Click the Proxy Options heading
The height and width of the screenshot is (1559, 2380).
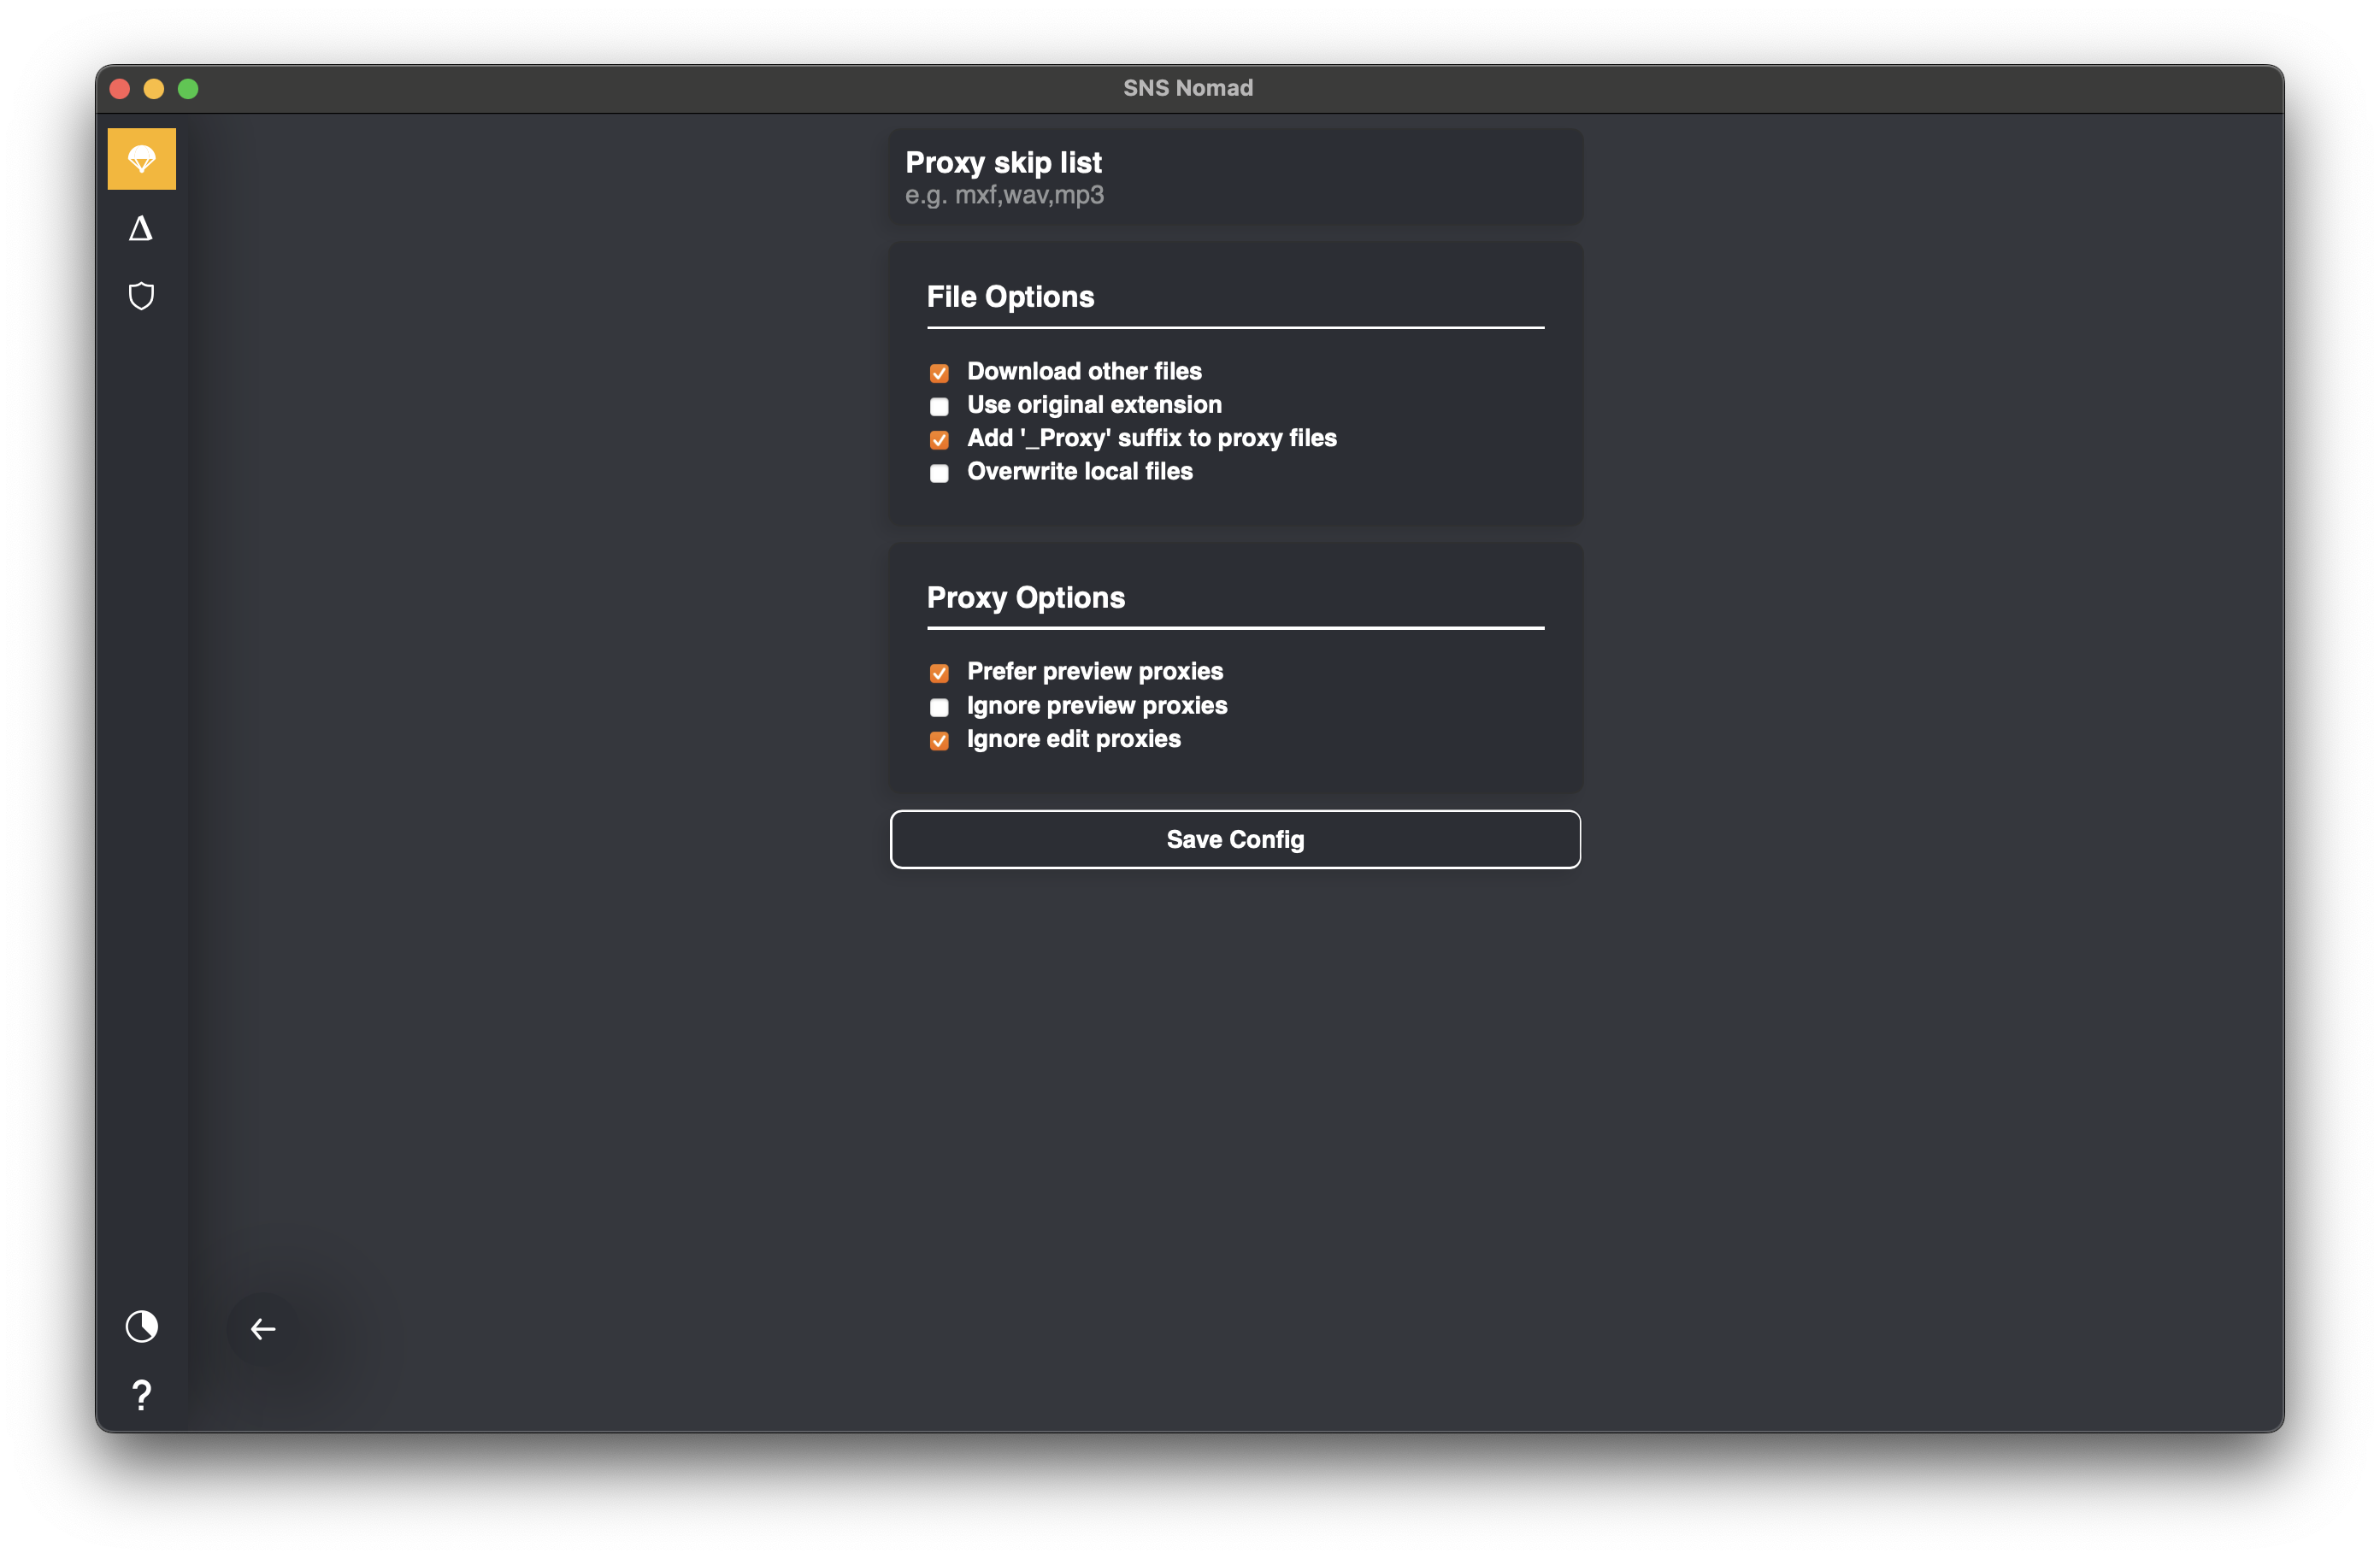[x=1026, y=597]
